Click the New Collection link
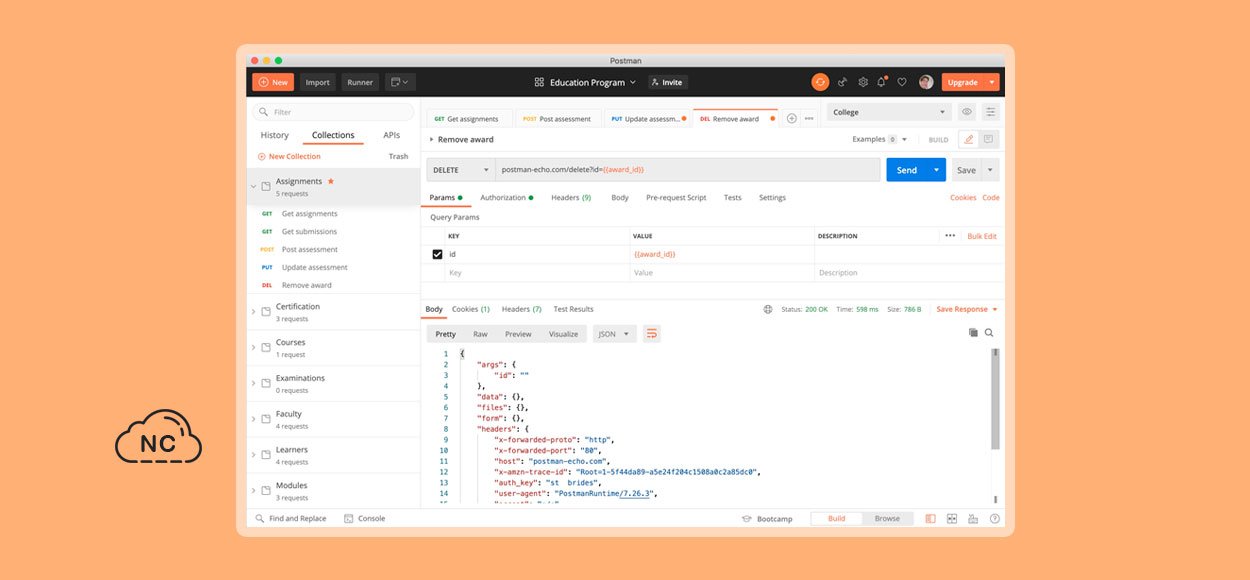1250x580 pixels. point(289,156)
